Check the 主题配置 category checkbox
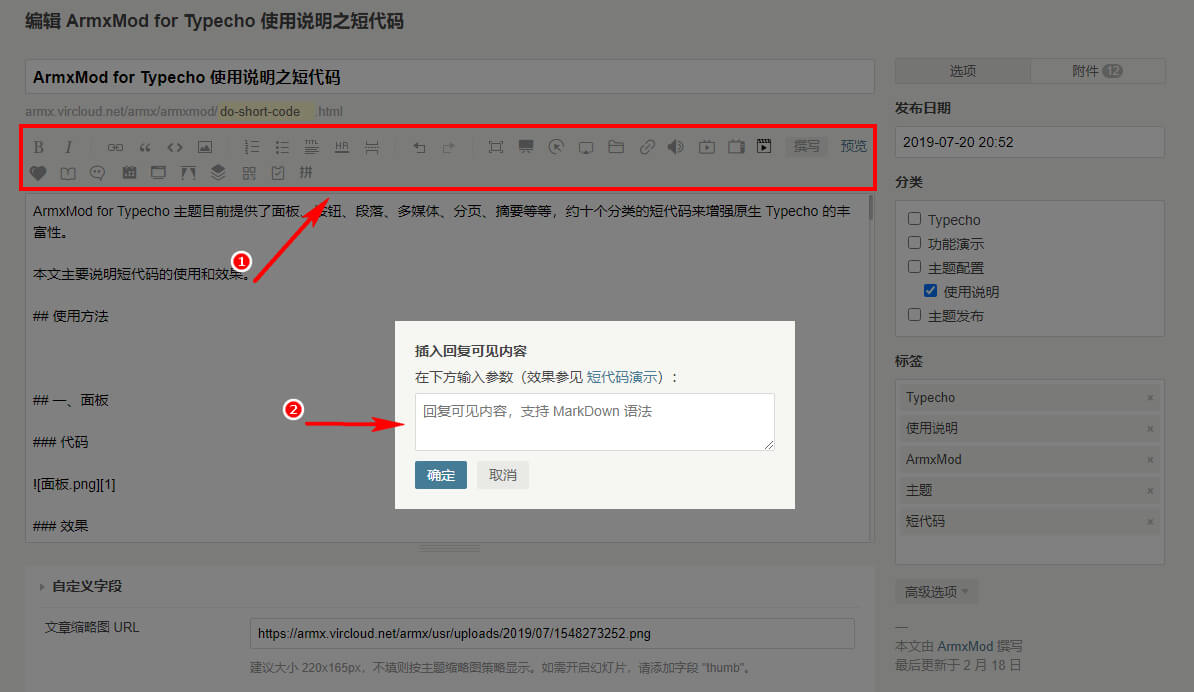 click(915, 266)
